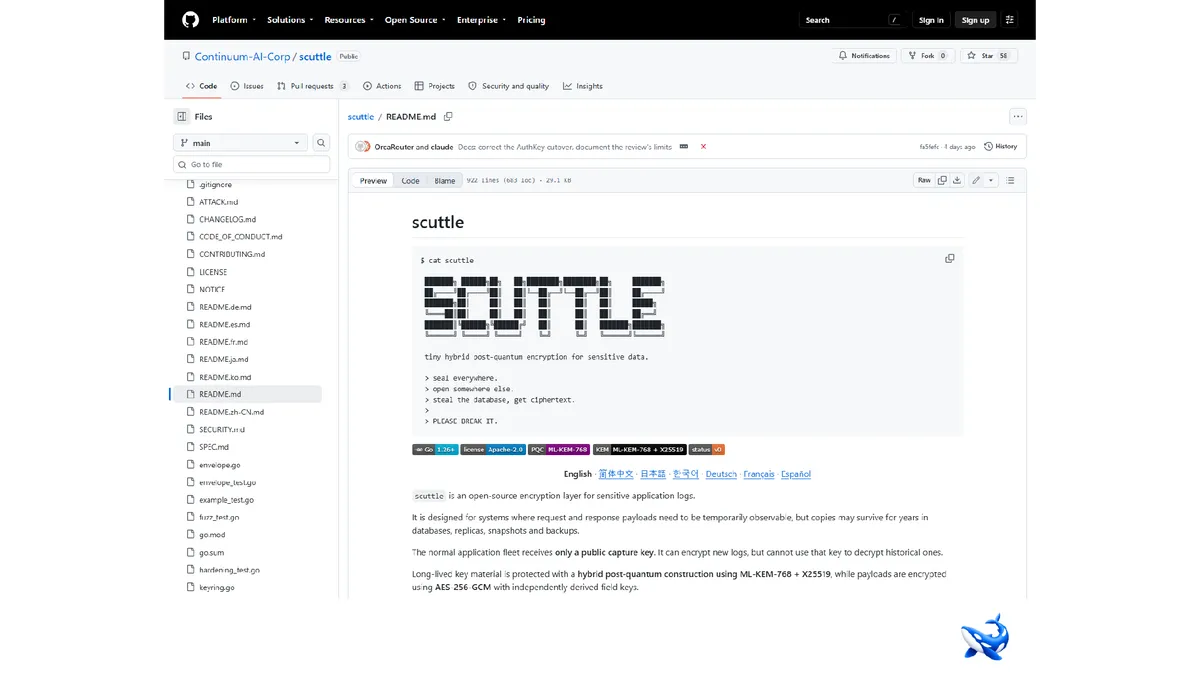The height and width of the screenshot is (675, 1200).
Task: Click Sign in
Action: pyautogui.click(x=931, y=20)
